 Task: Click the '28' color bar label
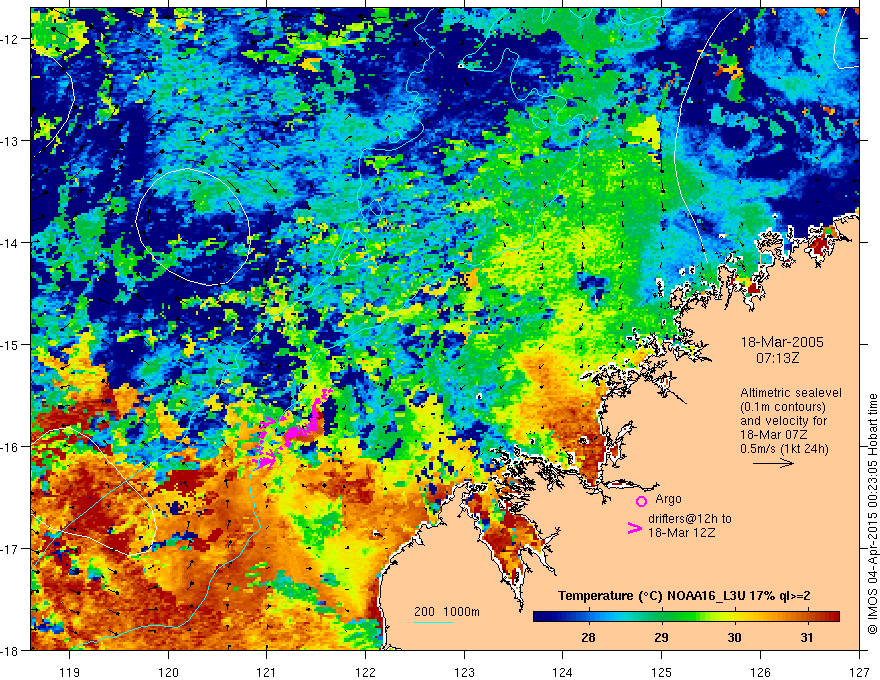pos(588,637)
